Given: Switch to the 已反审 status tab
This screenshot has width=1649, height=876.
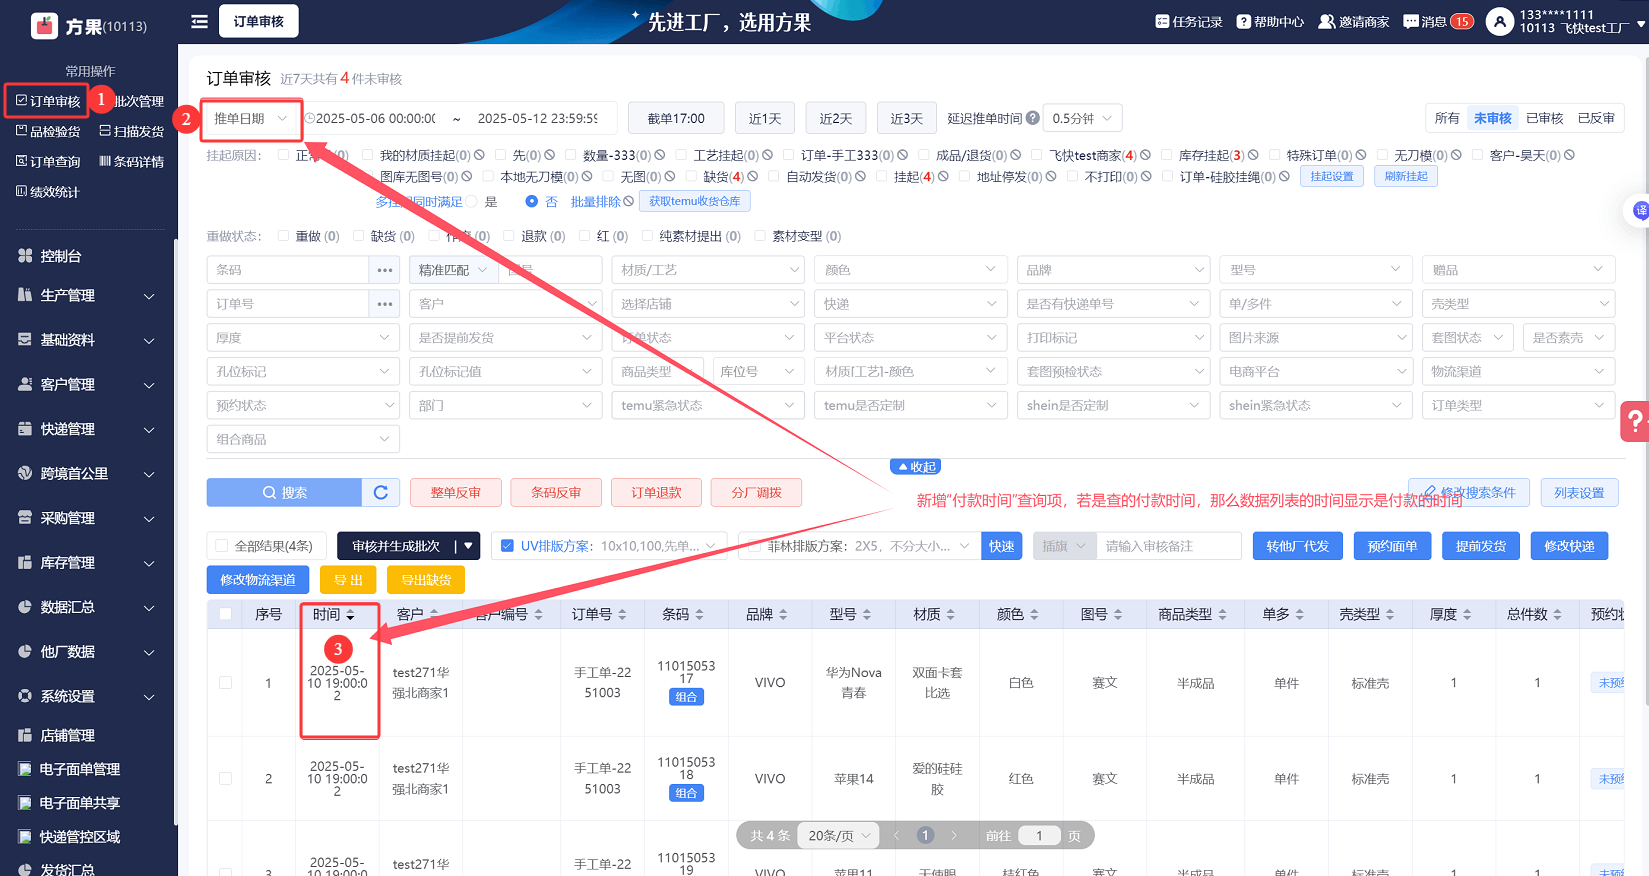Looking at the screenshot, I should [1596, 118].
